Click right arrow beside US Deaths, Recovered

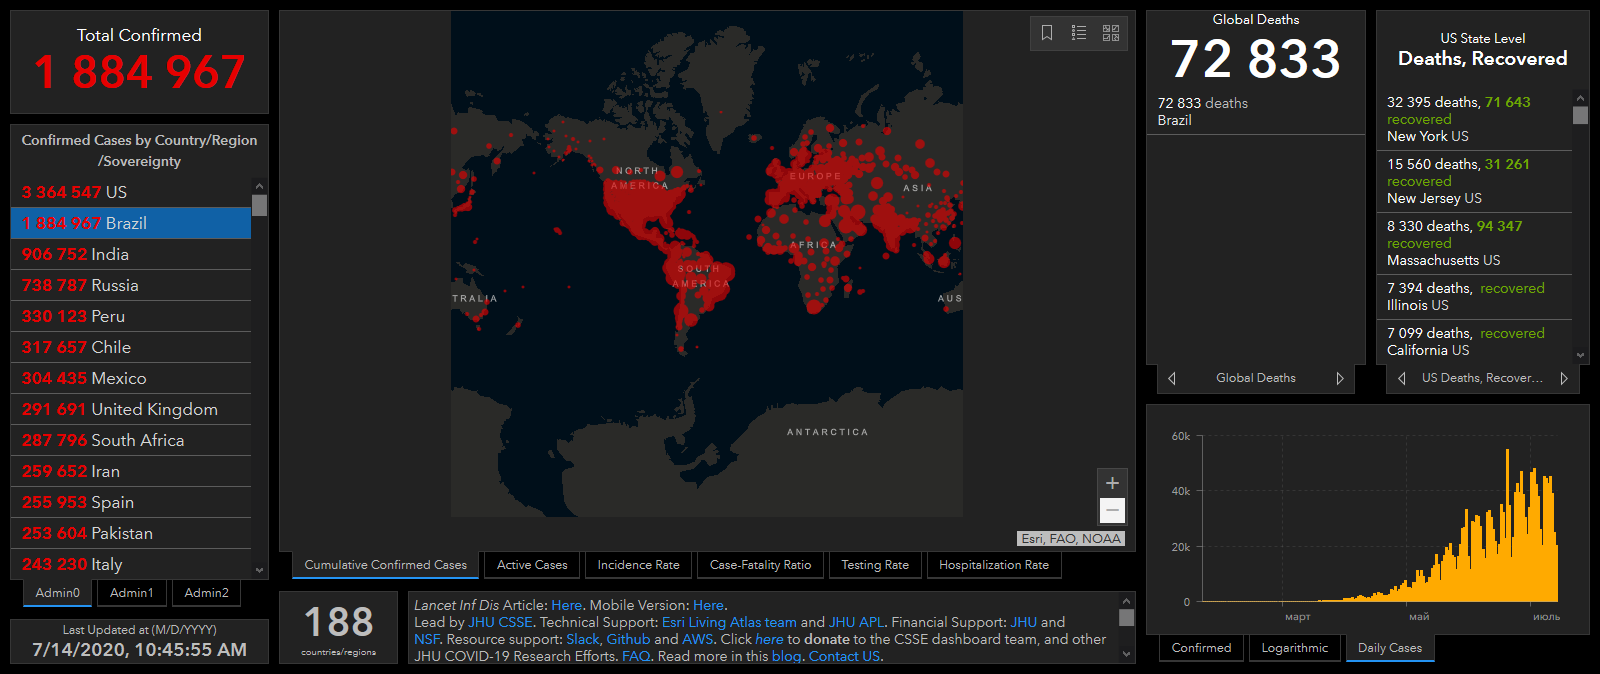[x=1564, y=378]
